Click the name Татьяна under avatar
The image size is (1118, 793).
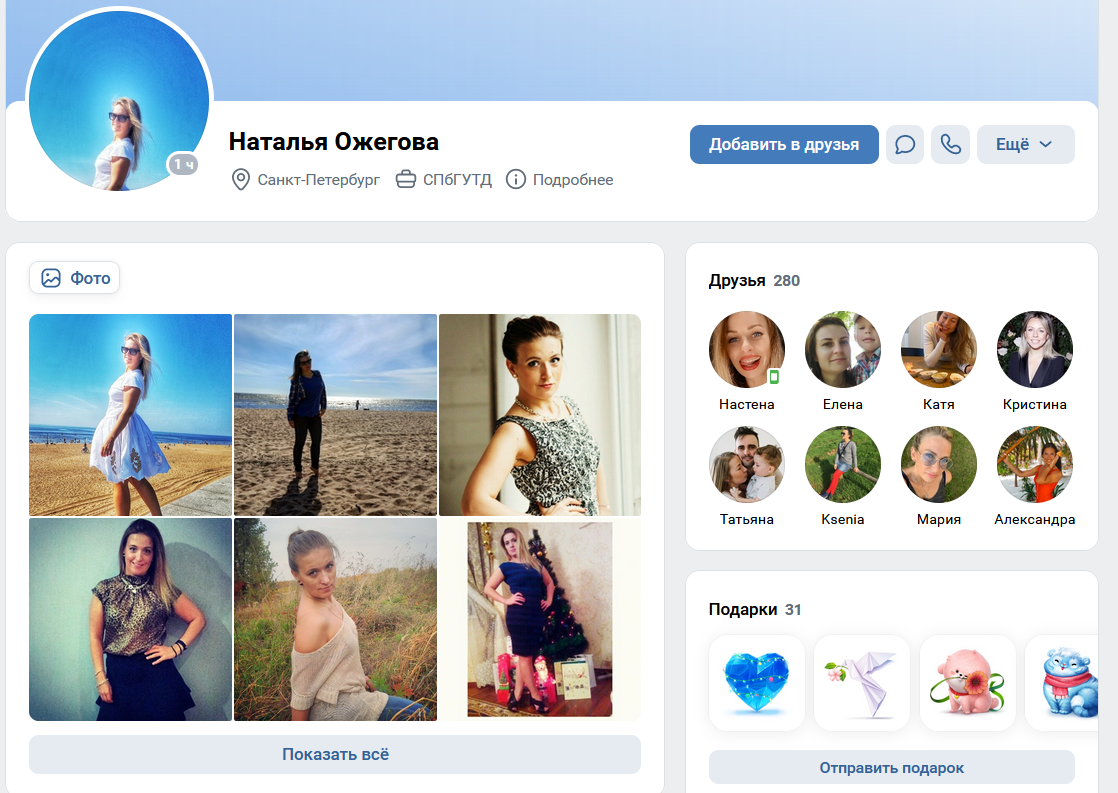747,519
